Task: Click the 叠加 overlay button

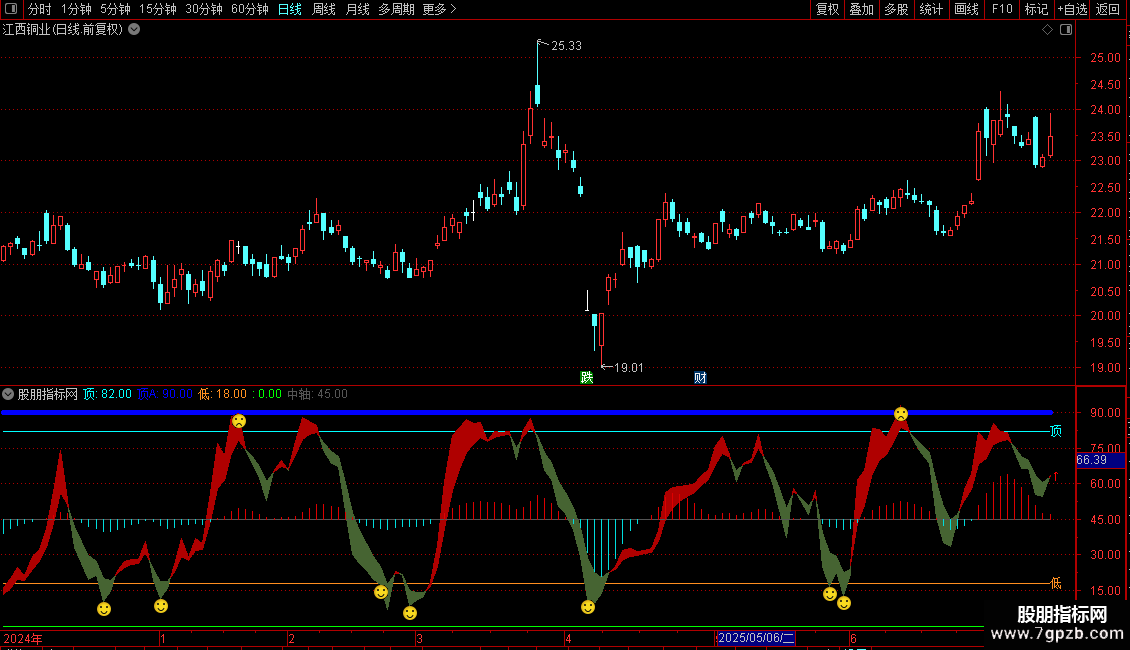Action: point(862,9)
